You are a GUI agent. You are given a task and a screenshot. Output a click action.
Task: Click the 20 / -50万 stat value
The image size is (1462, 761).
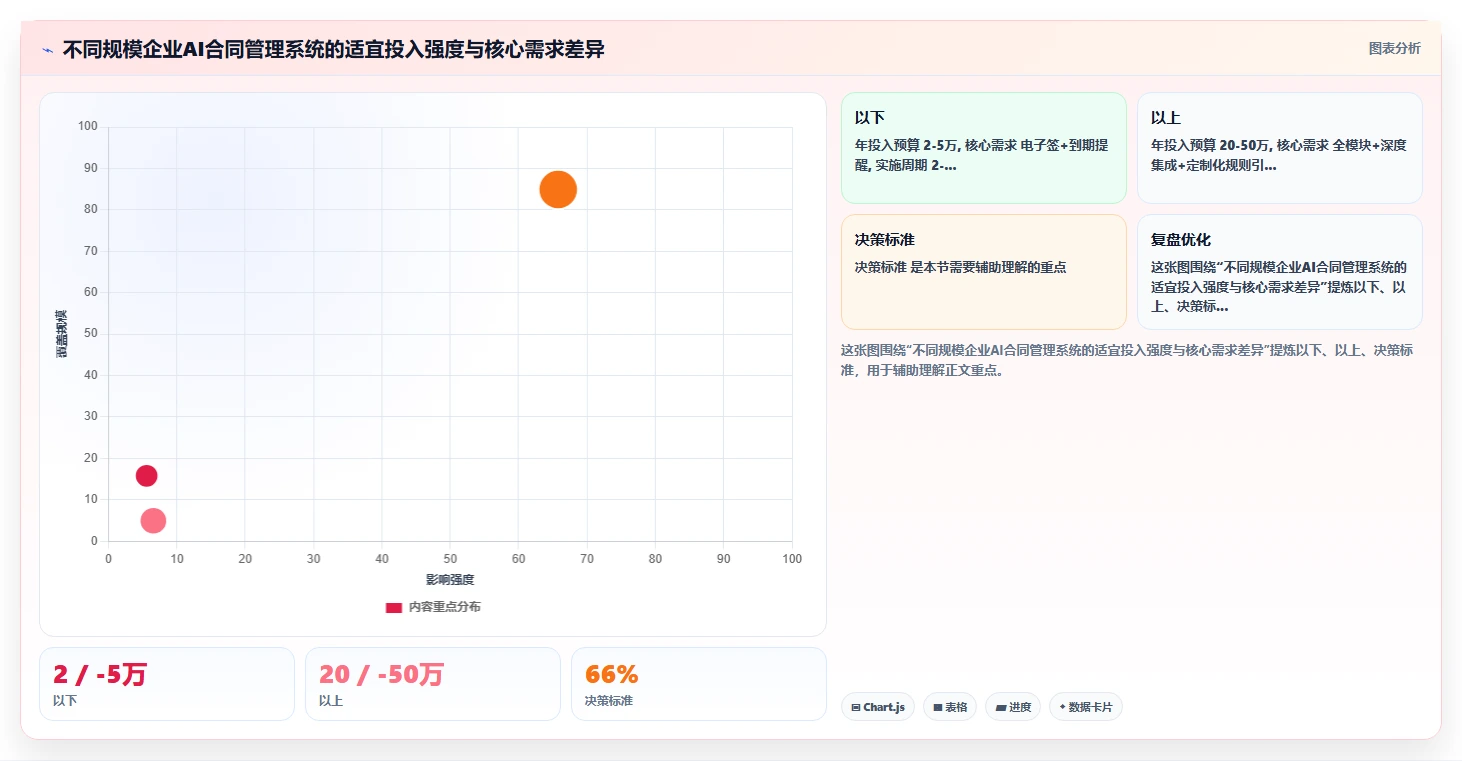tap(381, 675)
